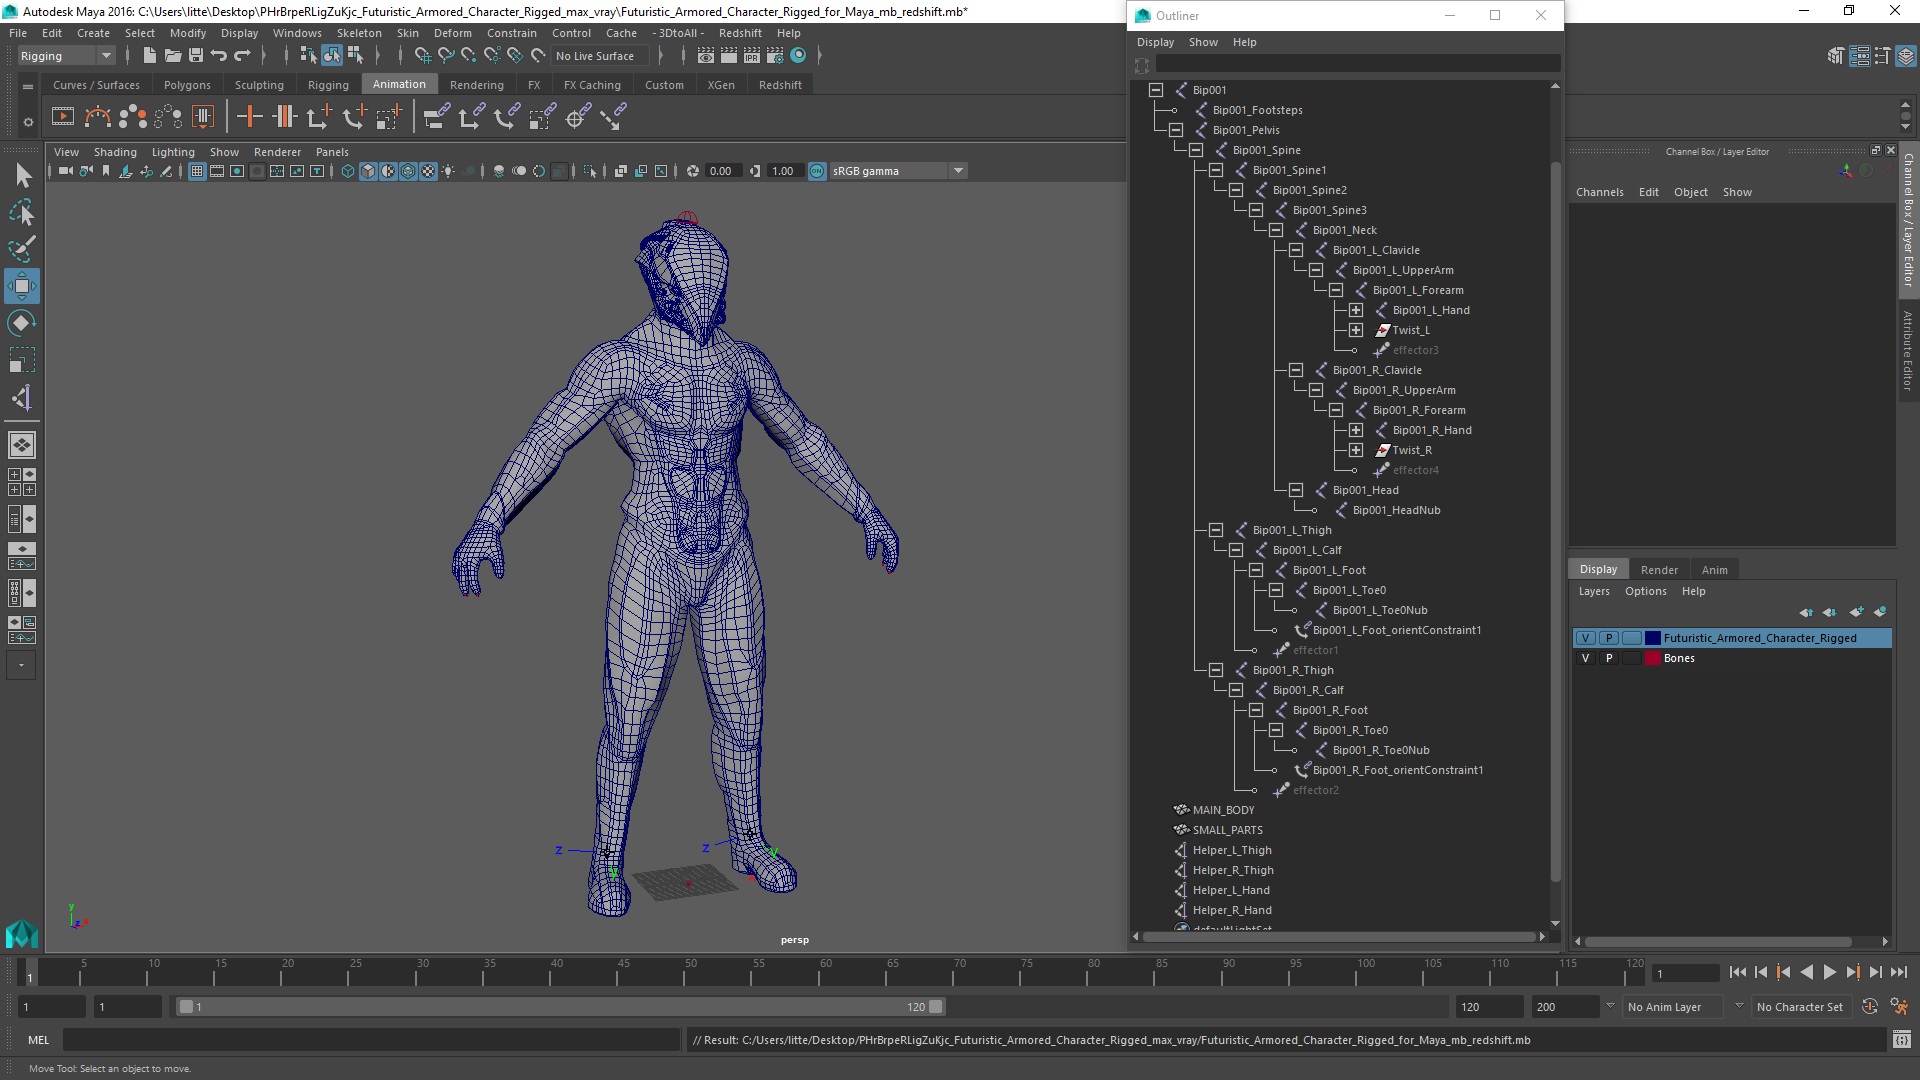The width and height of the screenshot is (1920, 1080).
Task: Redo the action with redo arrow icon
Action: (242, 56)
